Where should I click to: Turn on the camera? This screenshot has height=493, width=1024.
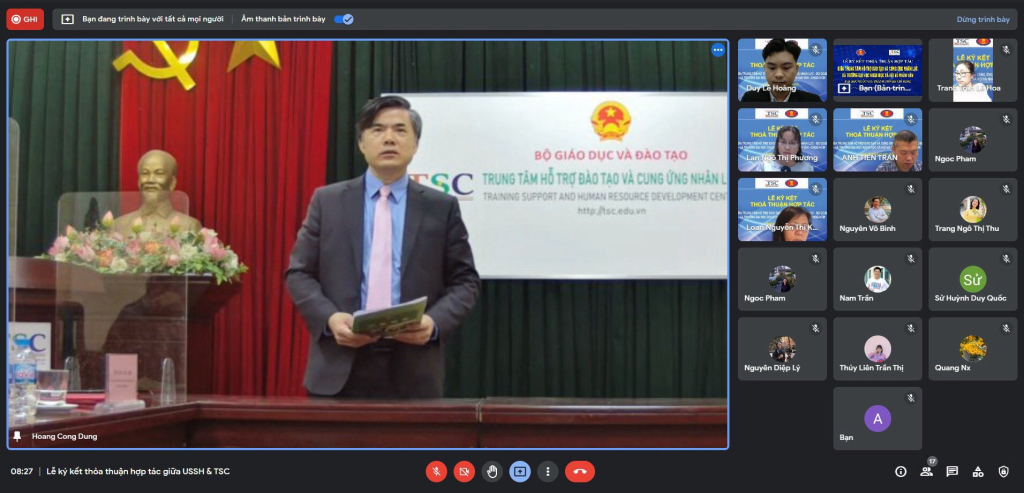(464, 471)
